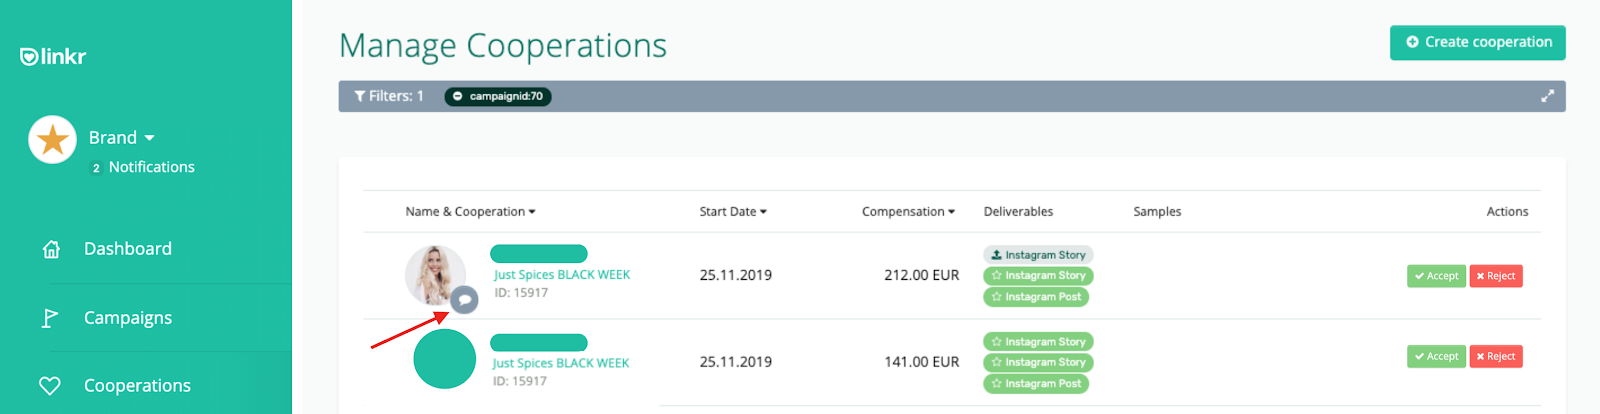
Task: Sort by Compensation column
Action: tap(908, 212)
